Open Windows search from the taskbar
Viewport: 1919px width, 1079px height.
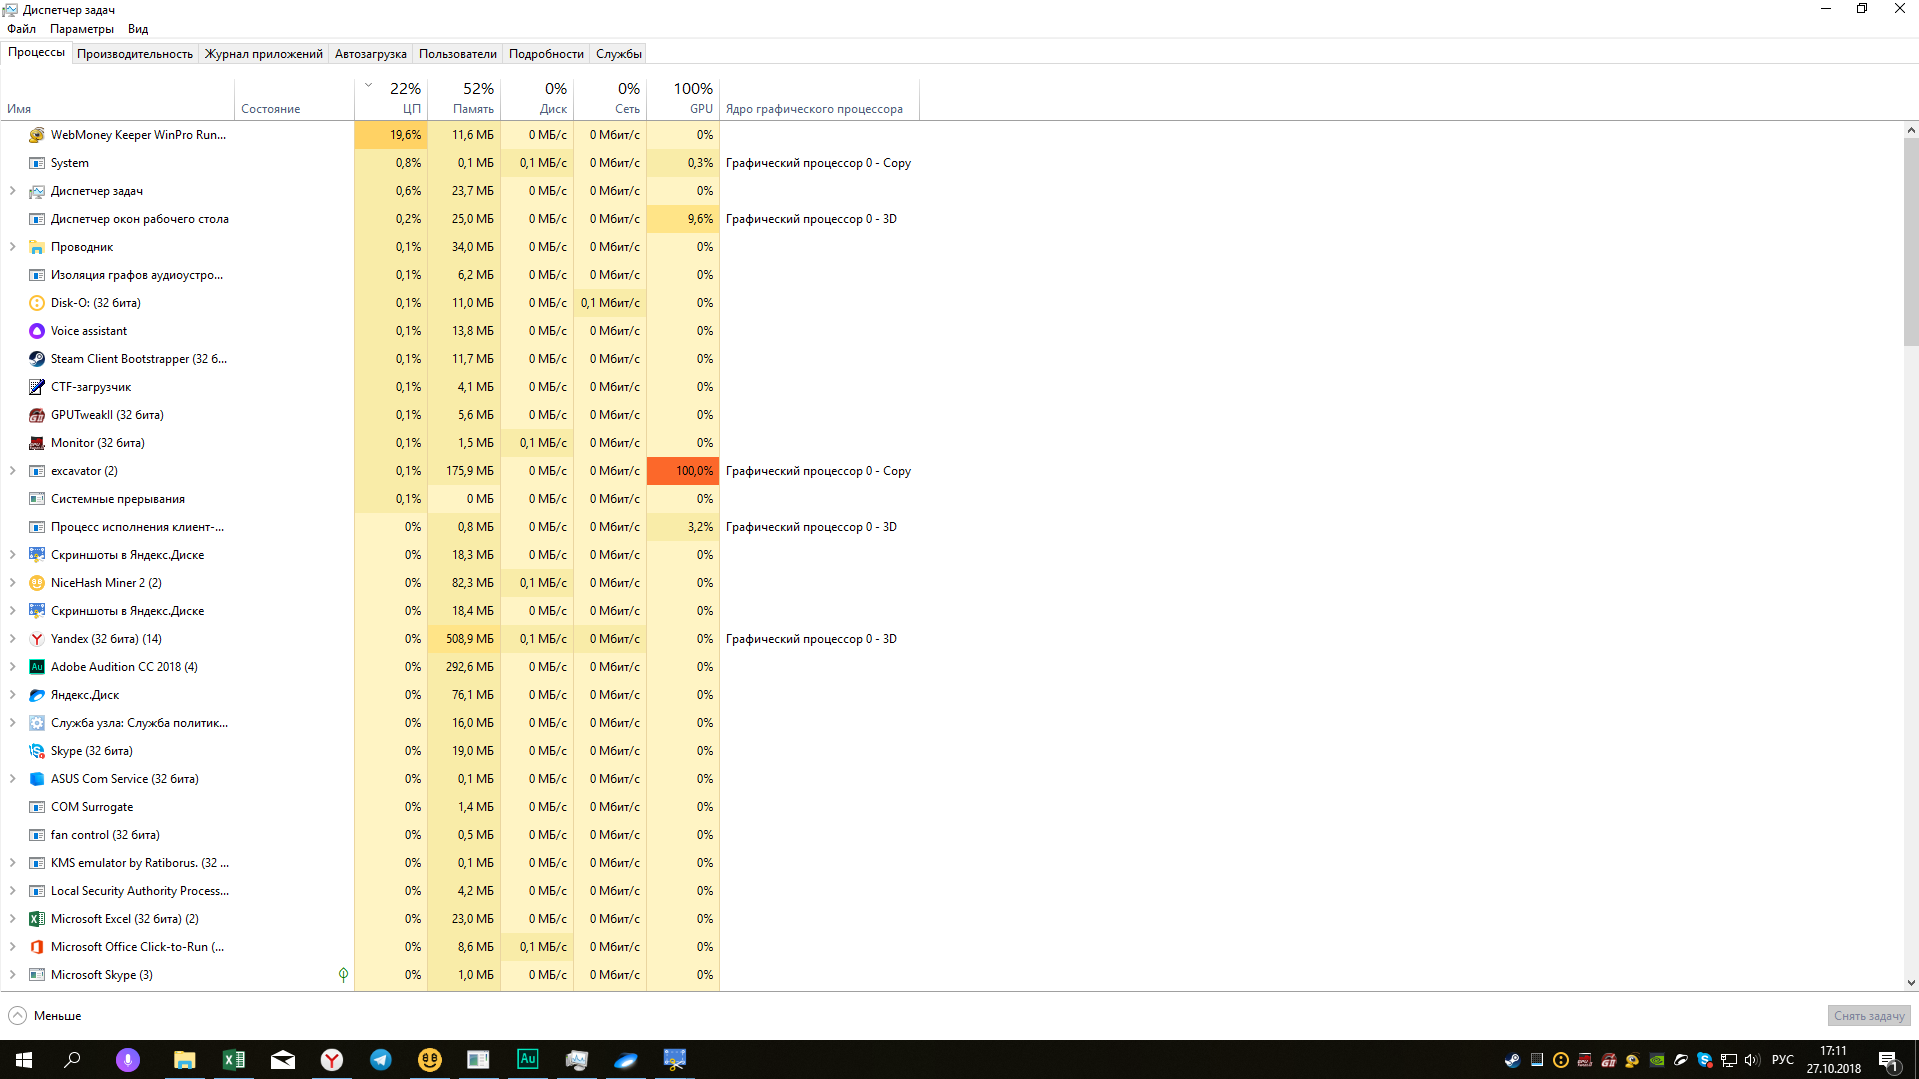[x=72, y=1060]
